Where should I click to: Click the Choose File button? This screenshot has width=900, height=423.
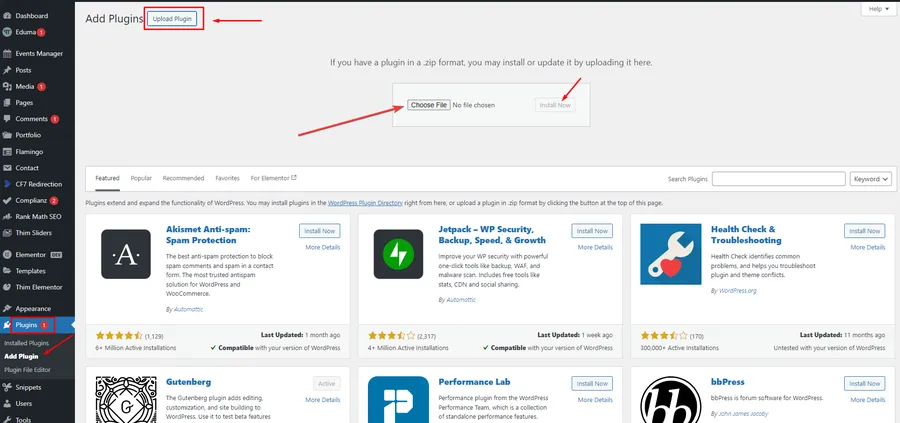click(428, 105)
